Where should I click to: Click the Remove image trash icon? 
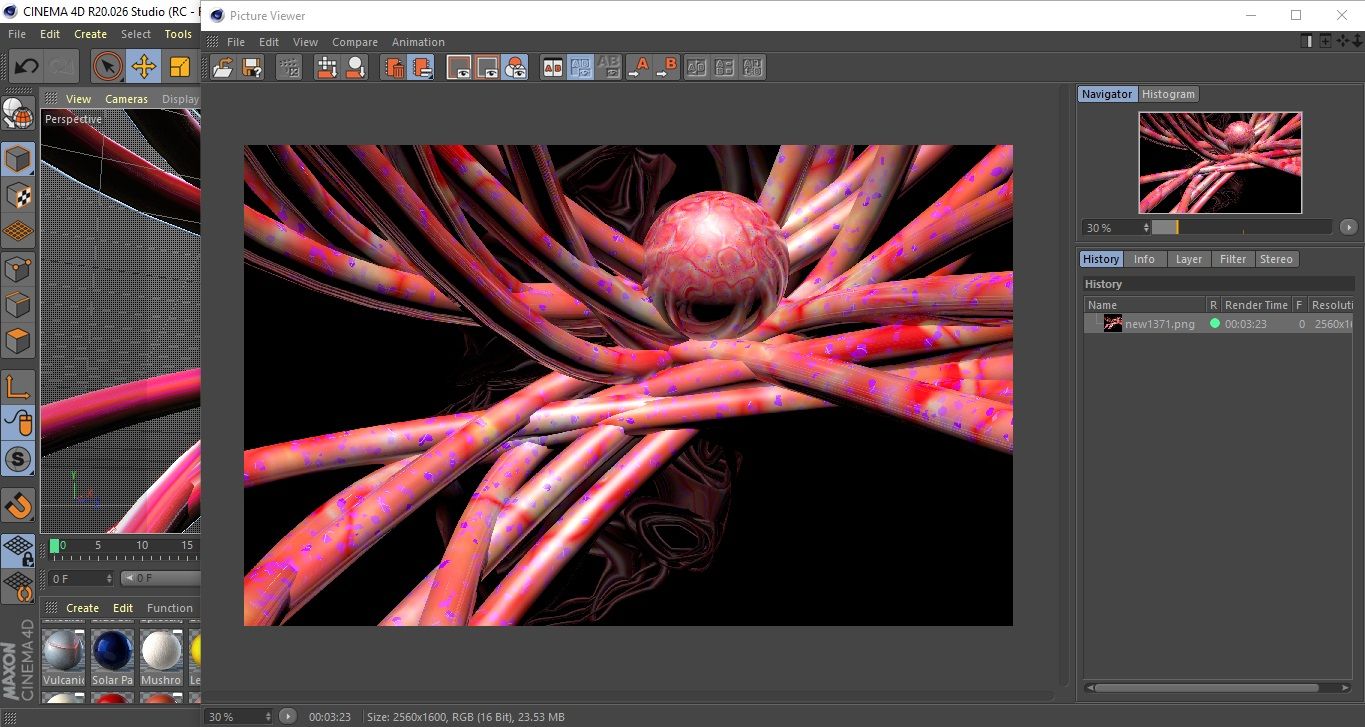393,67
